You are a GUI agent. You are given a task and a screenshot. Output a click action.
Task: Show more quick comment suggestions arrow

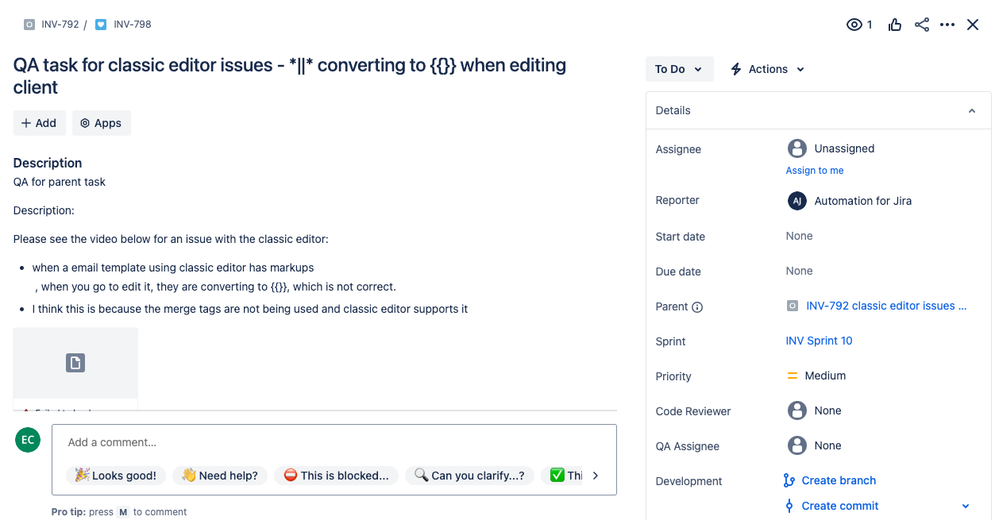click(x=595, y=475)
